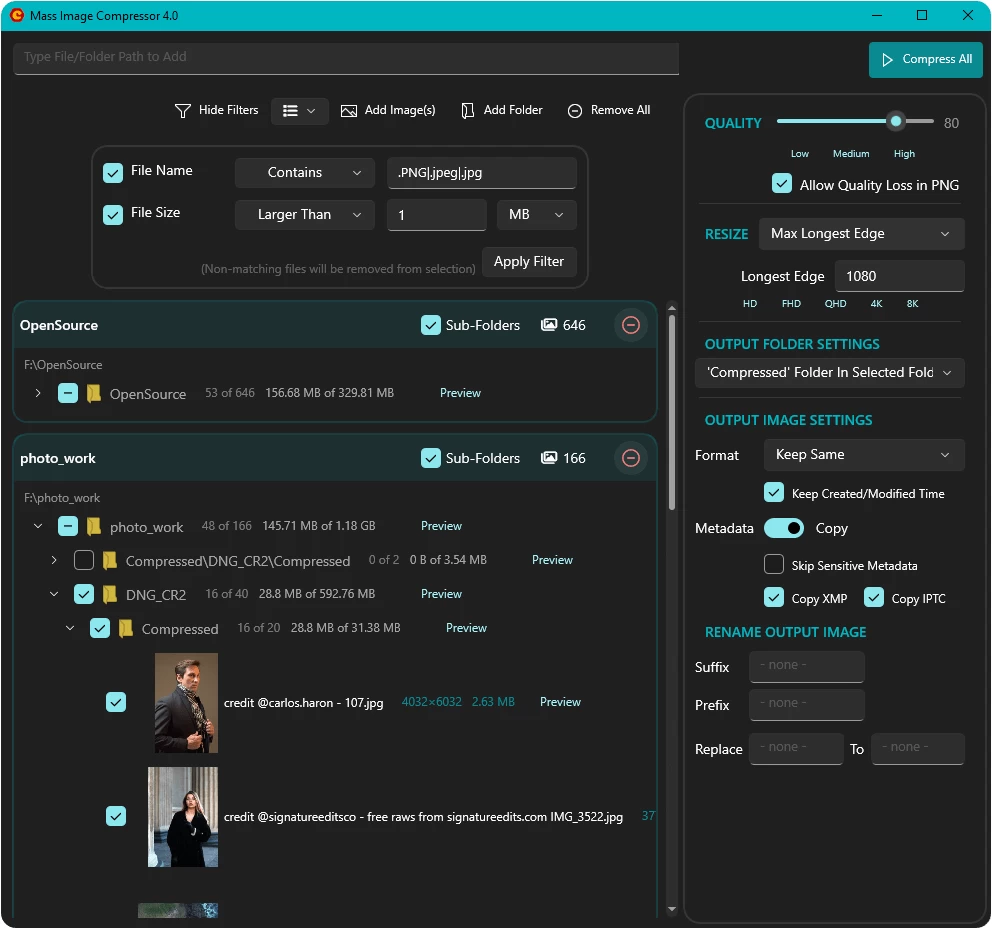Enable Skip Sensitive Metadata checkbox

click(x=774, y=565)
